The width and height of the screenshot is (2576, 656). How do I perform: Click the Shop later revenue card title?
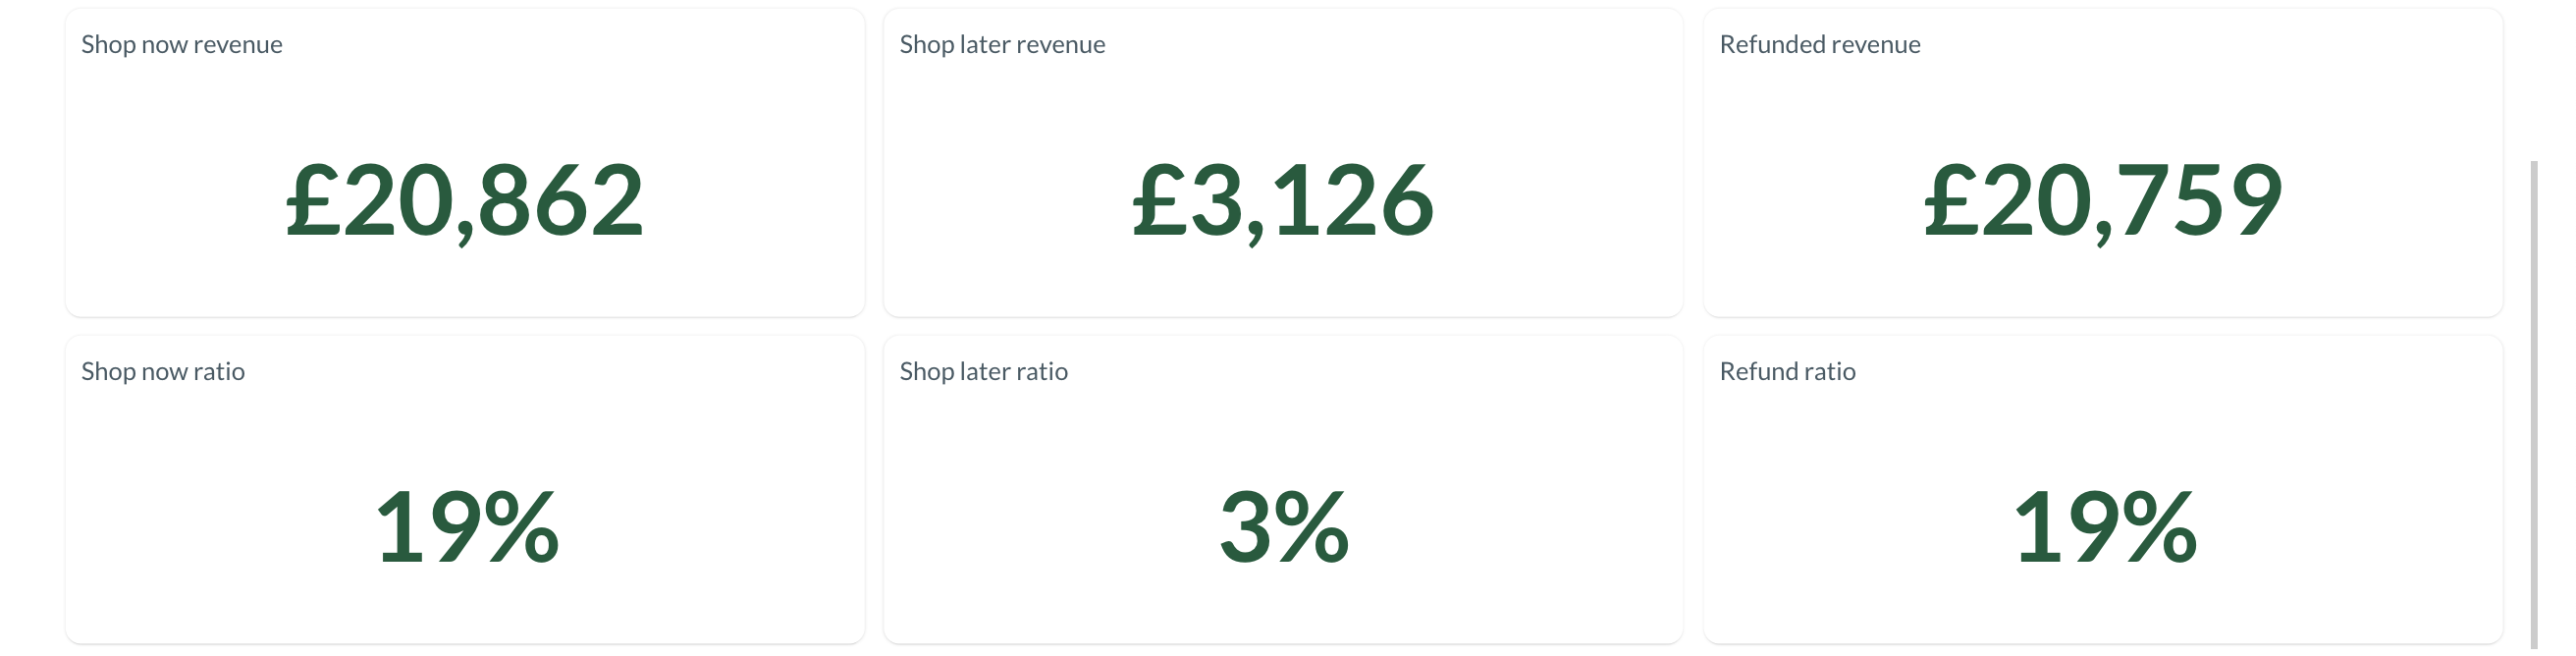pos(1002,44)
